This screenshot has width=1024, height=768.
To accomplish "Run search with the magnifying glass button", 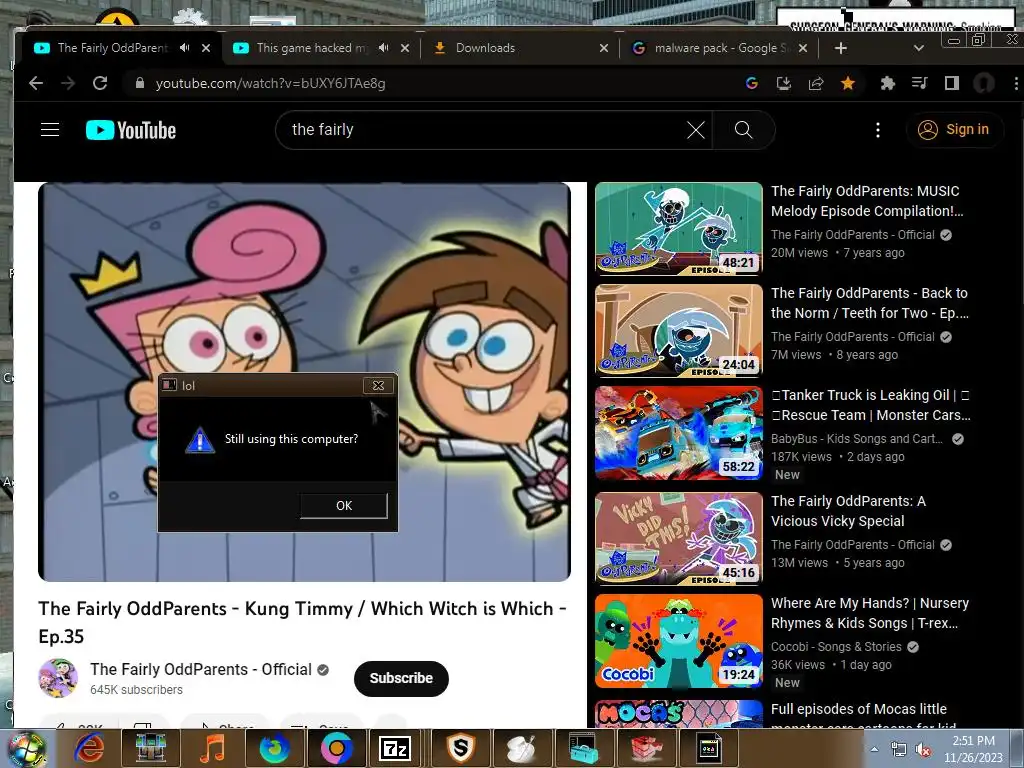I will pos(743,130).
